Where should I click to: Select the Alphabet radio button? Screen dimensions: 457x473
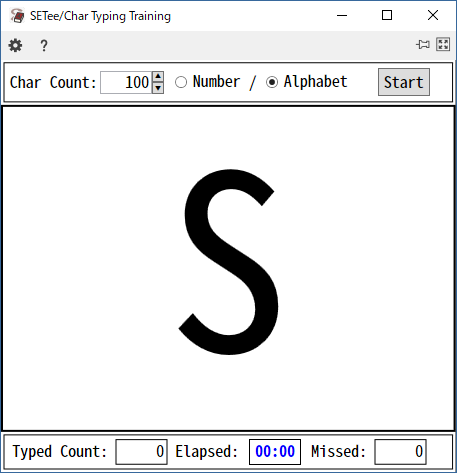coord(272,82)
